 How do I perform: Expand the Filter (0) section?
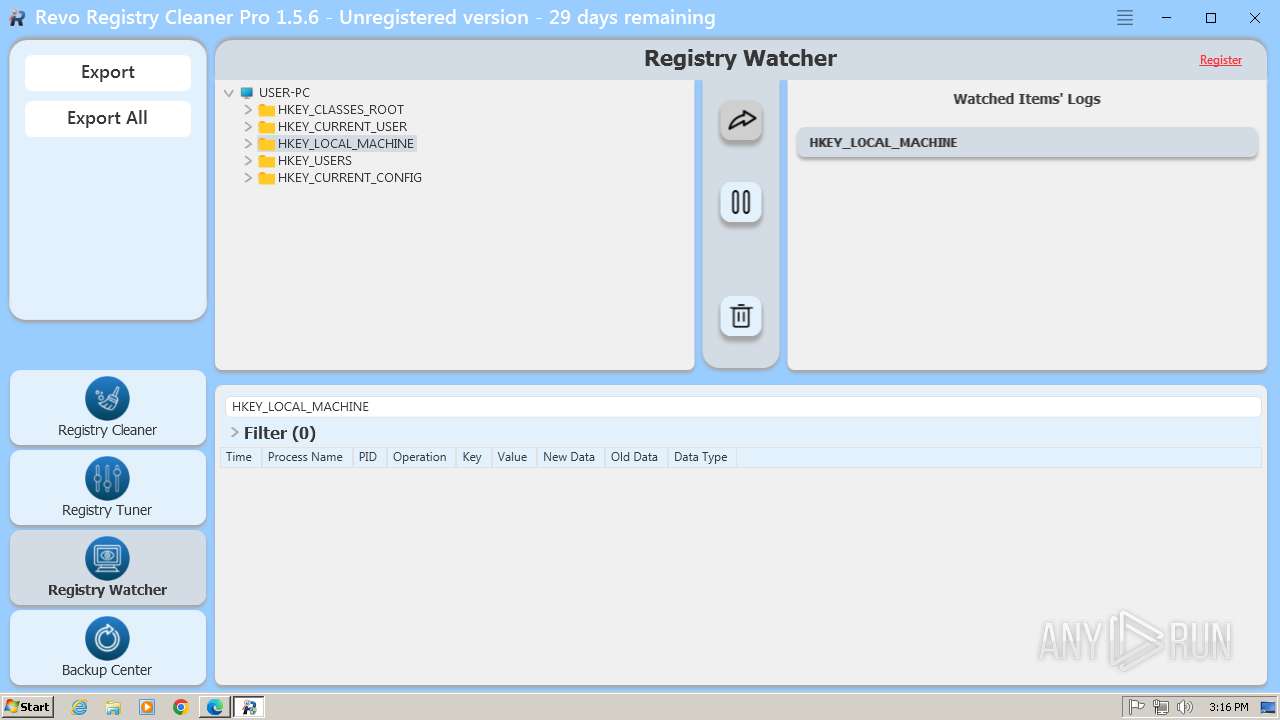tap(235, 433)
